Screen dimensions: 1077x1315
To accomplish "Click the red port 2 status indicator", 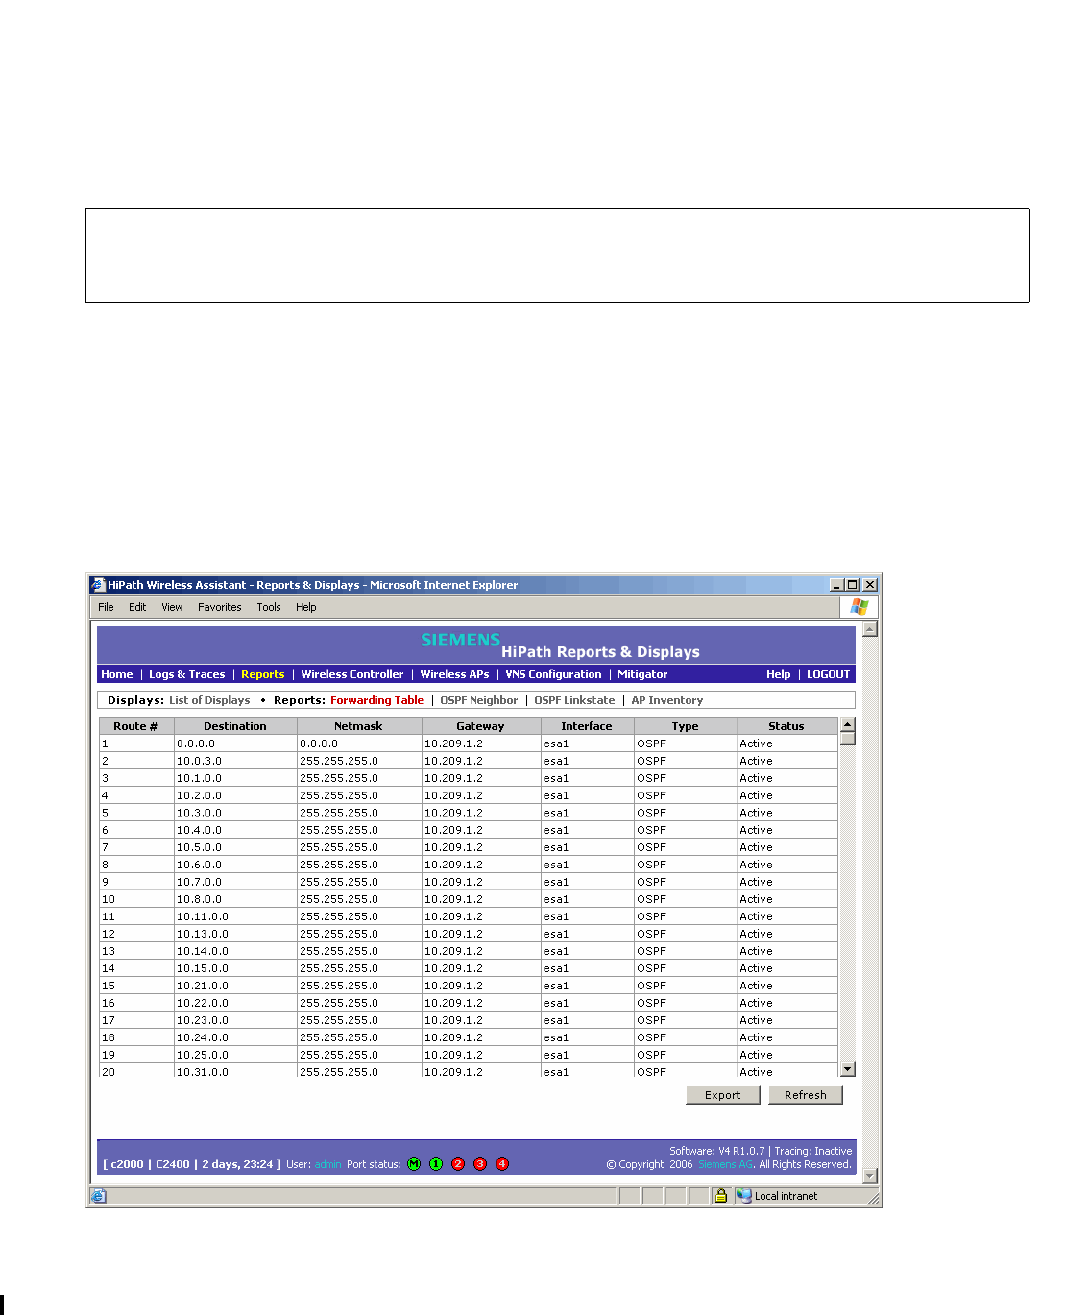I will point(458,1164).
